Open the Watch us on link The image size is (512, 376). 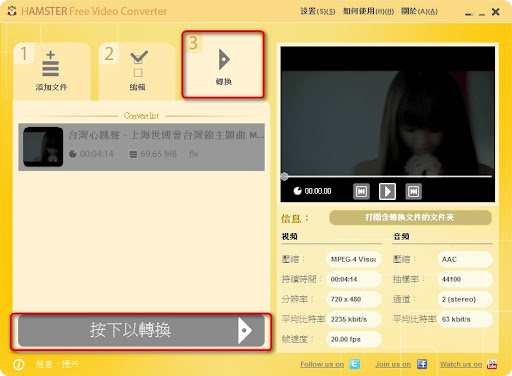click(x=461, y=364)
